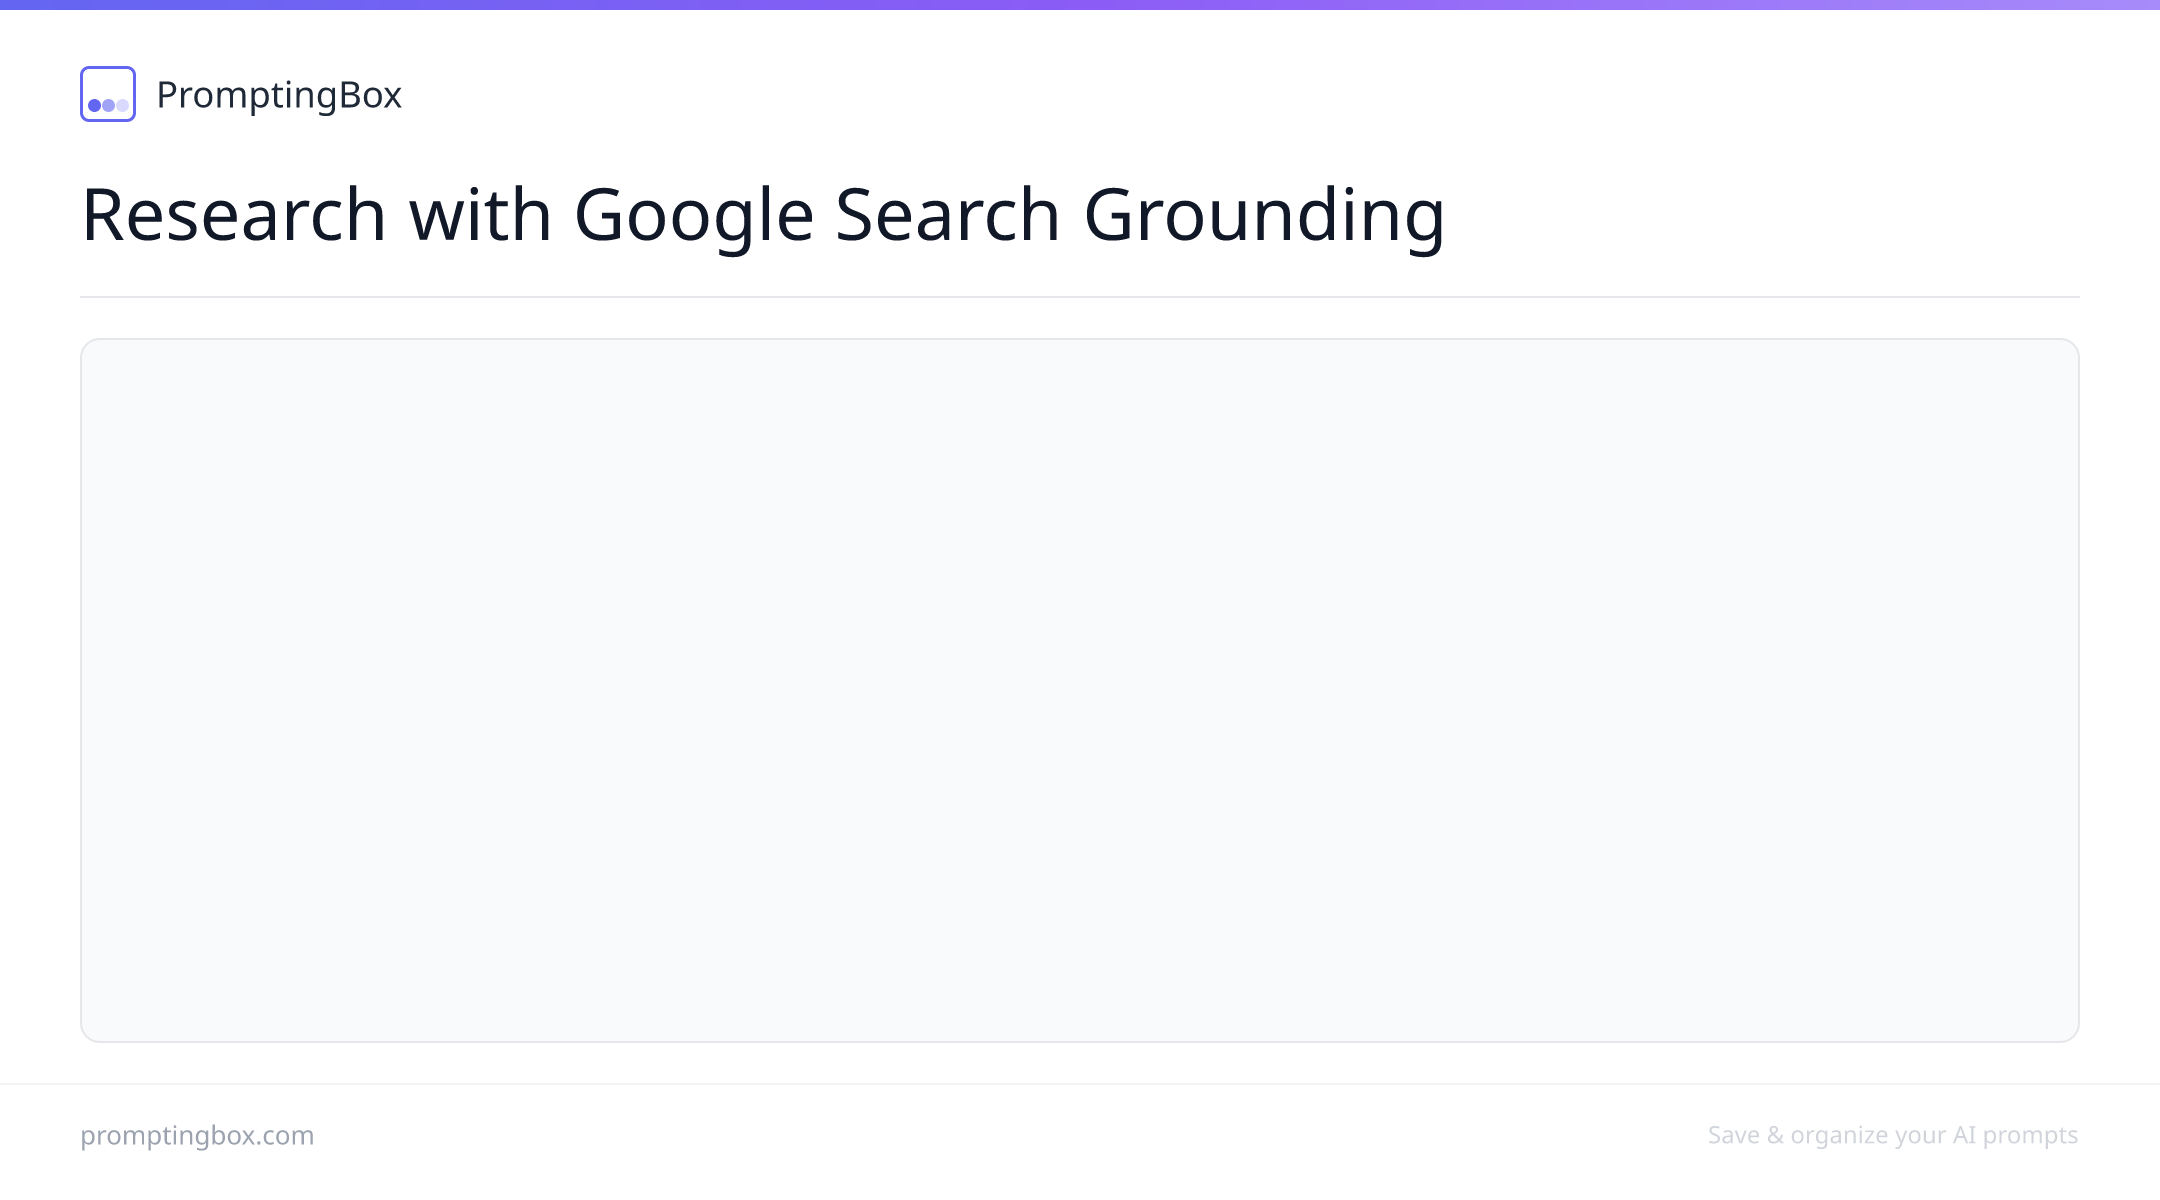Click the word "Grounding" in the heading

pyautogui.click(x=1264, y=218)
